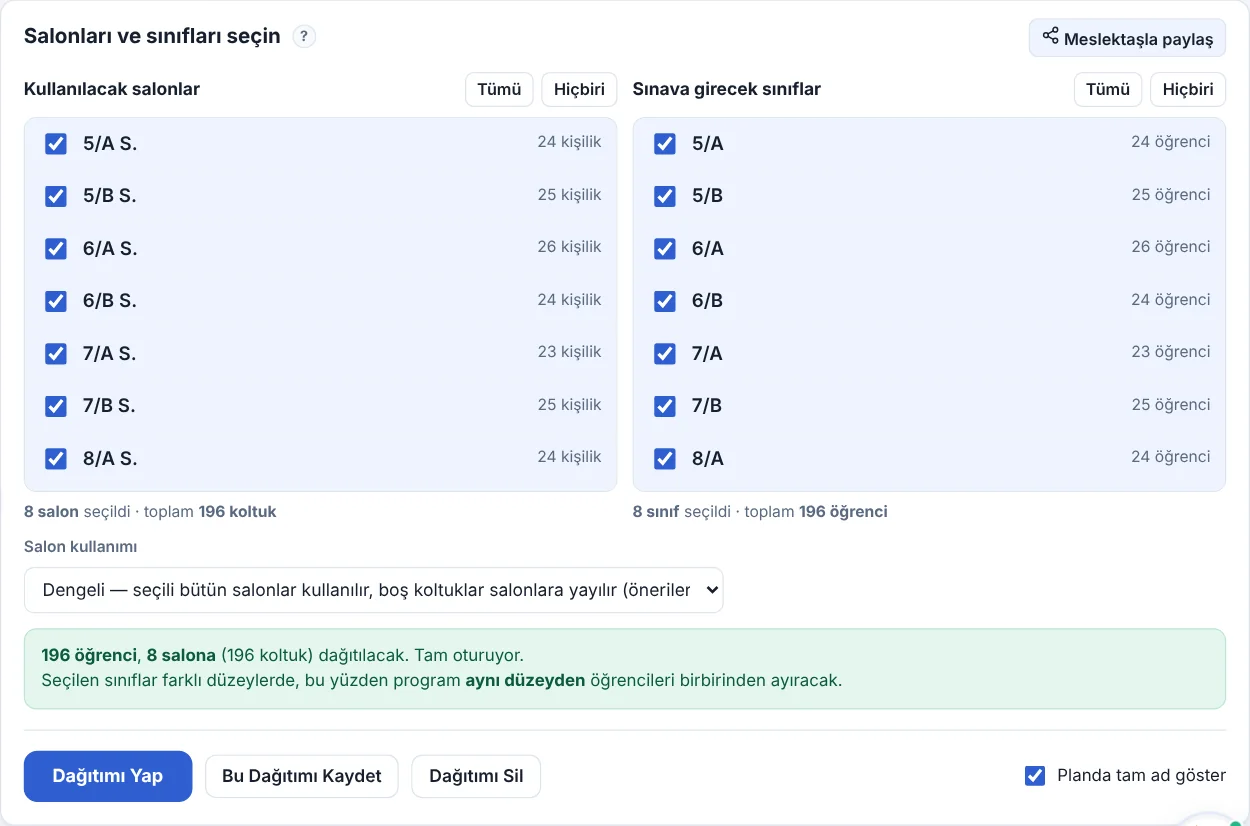Uncheck the 7/B class checkbox with 25 öğrenci
1250x826 pixels.
tap(665, 406)
